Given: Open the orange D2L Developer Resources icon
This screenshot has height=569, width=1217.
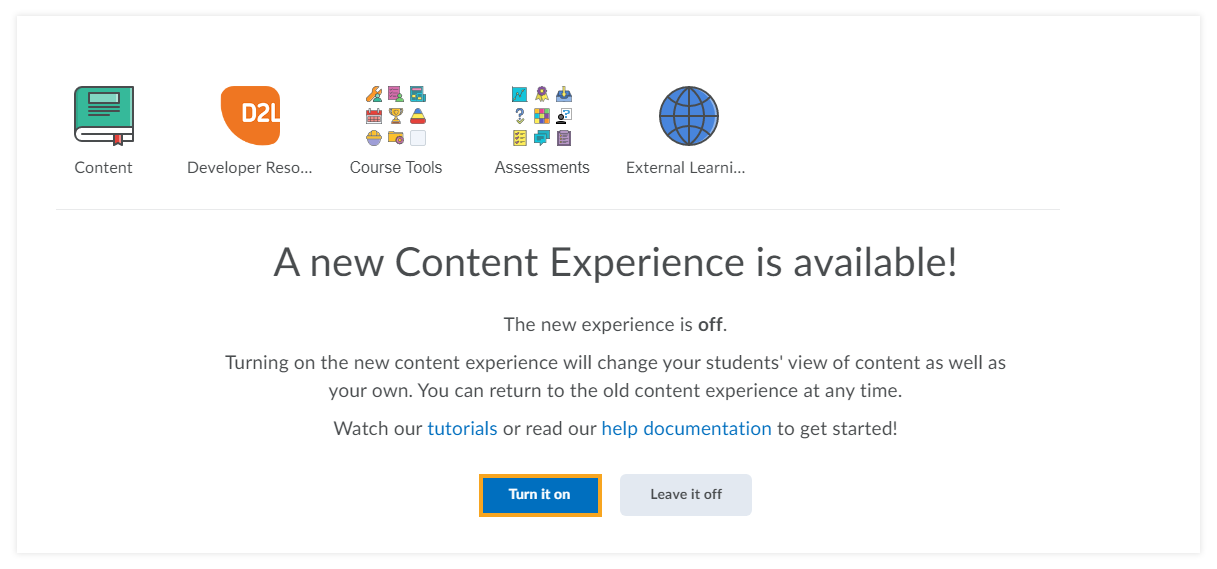Looking at the screenshot, I should pyautogui.click(x=250, y=116).
